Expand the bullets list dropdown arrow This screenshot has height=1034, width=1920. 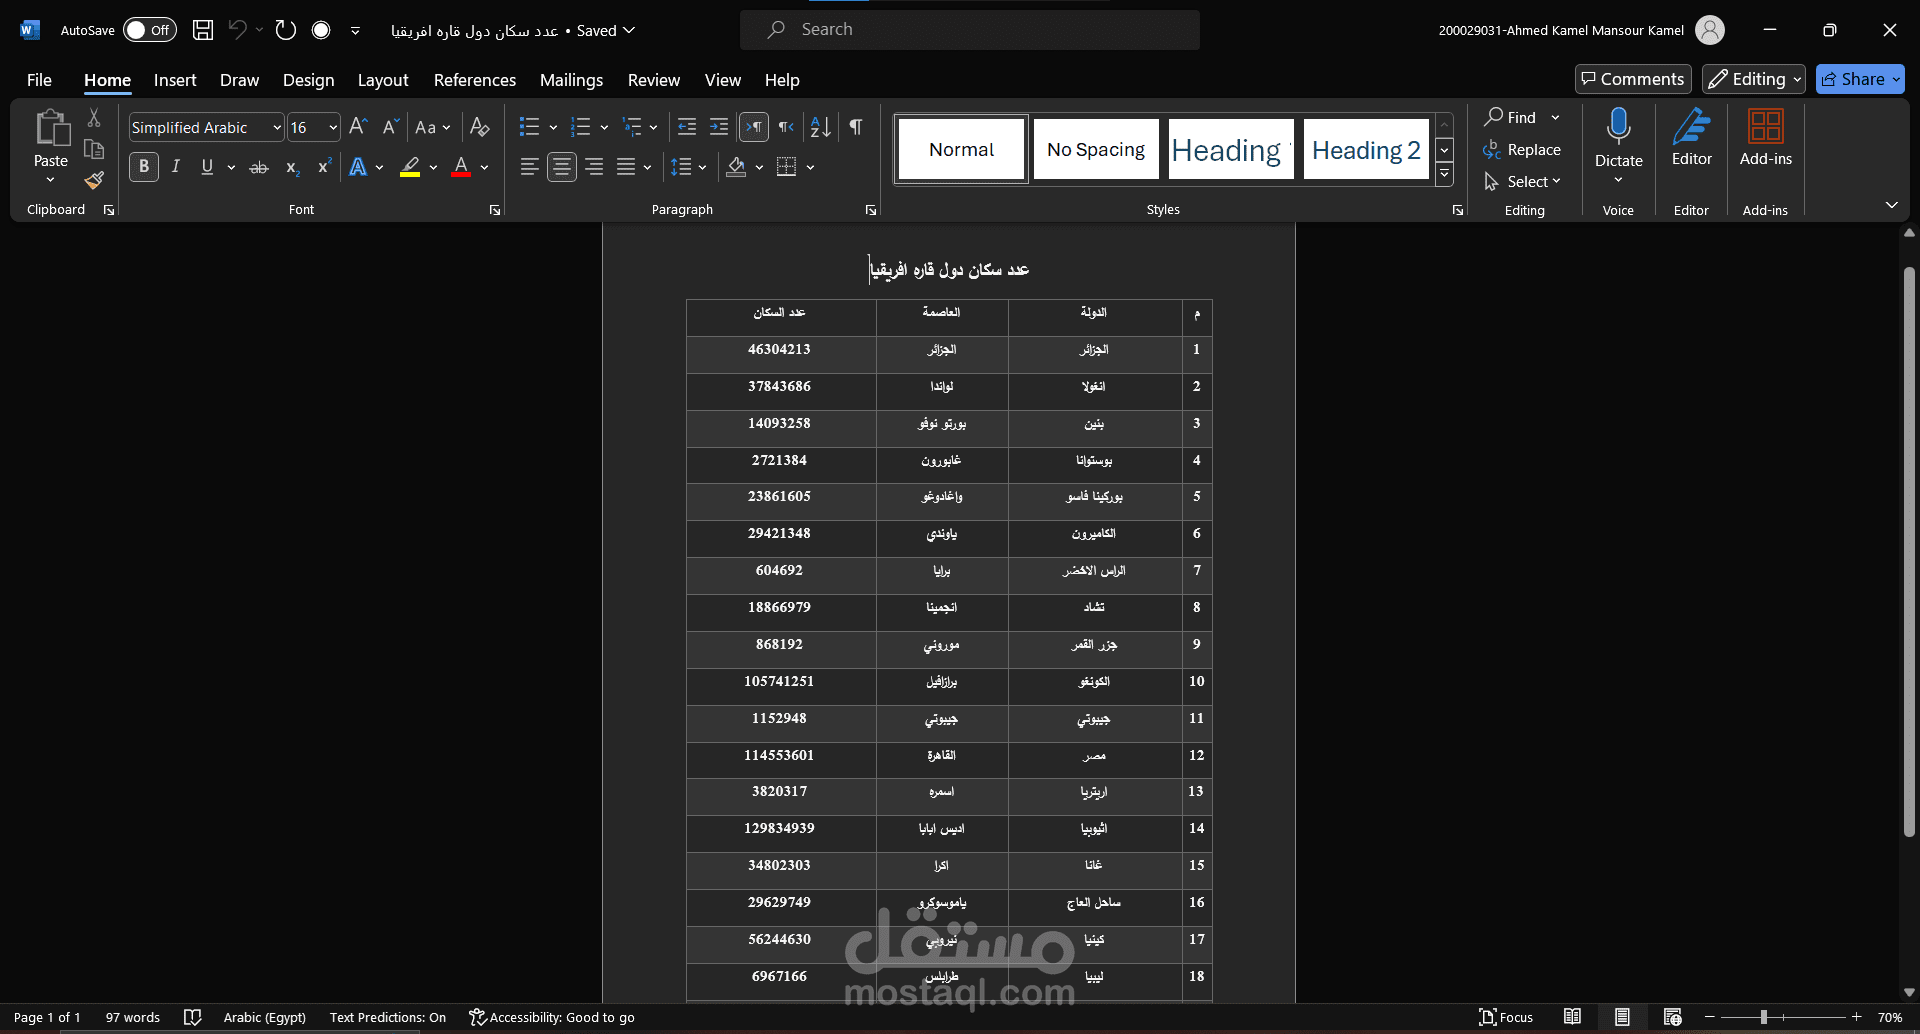click(x=553, y=128)
